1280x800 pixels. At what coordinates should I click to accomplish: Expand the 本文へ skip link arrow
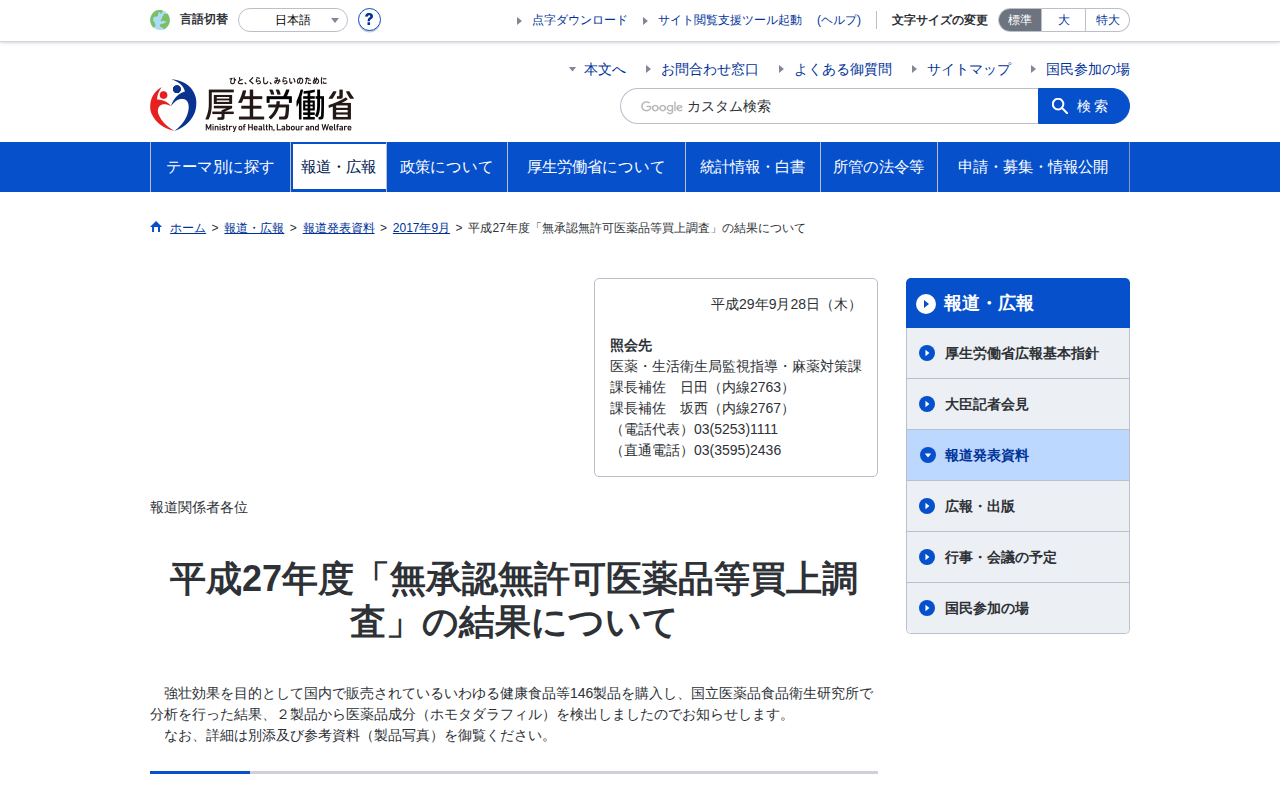click(x=573, y=69)
